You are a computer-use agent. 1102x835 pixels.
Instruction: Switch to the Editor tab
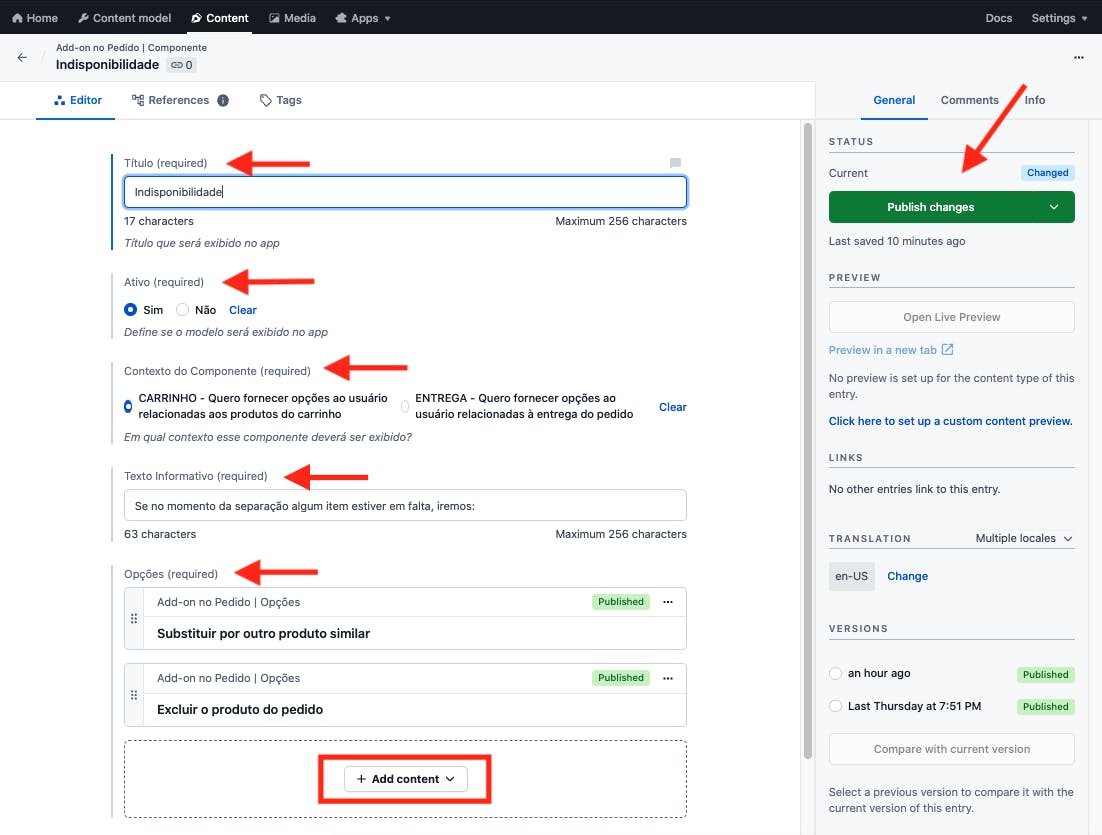point(77,101)
